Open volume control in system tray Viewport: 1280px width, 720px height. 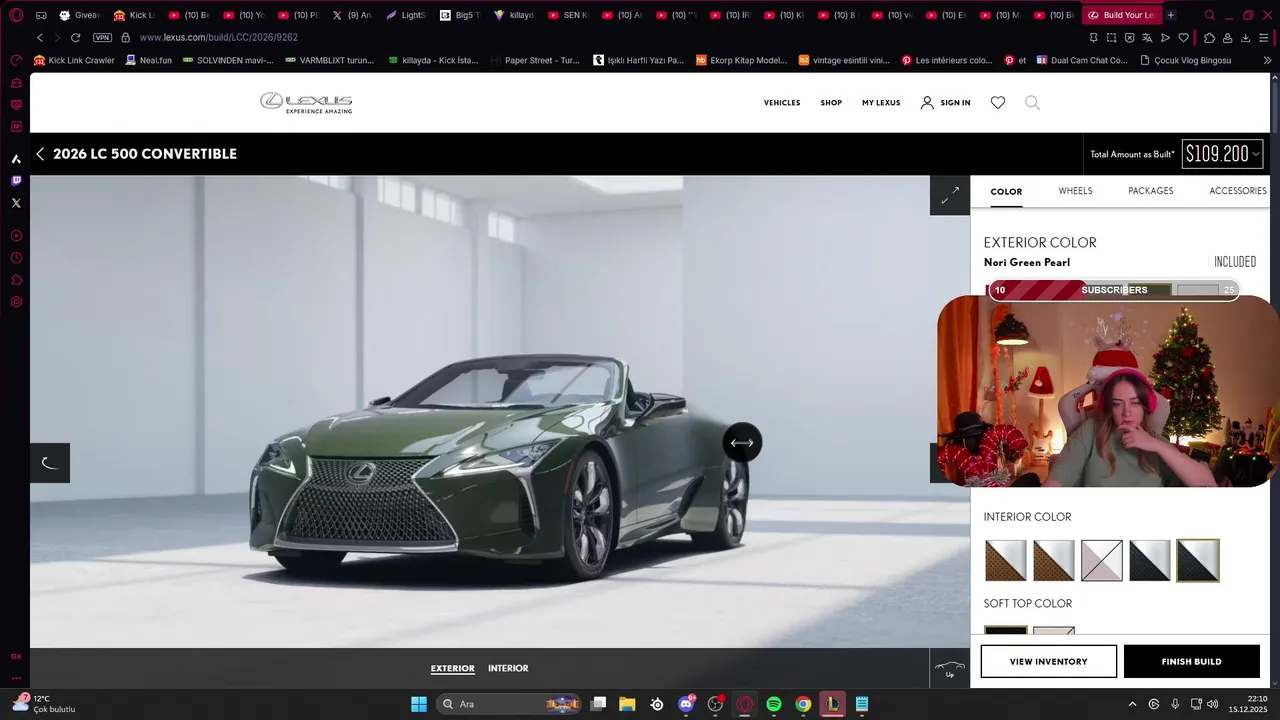[x=1213, y=704]
